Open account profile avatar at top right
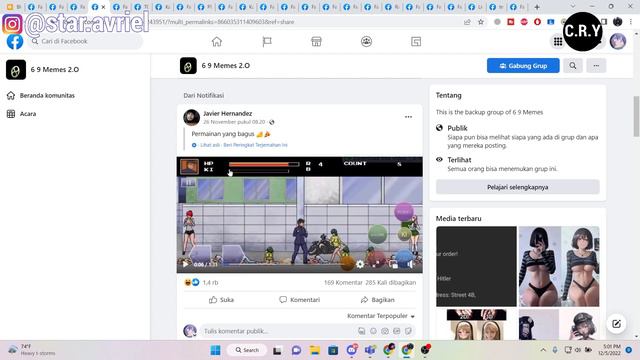This screenshot has height=360, width=640. pos(618,41)
